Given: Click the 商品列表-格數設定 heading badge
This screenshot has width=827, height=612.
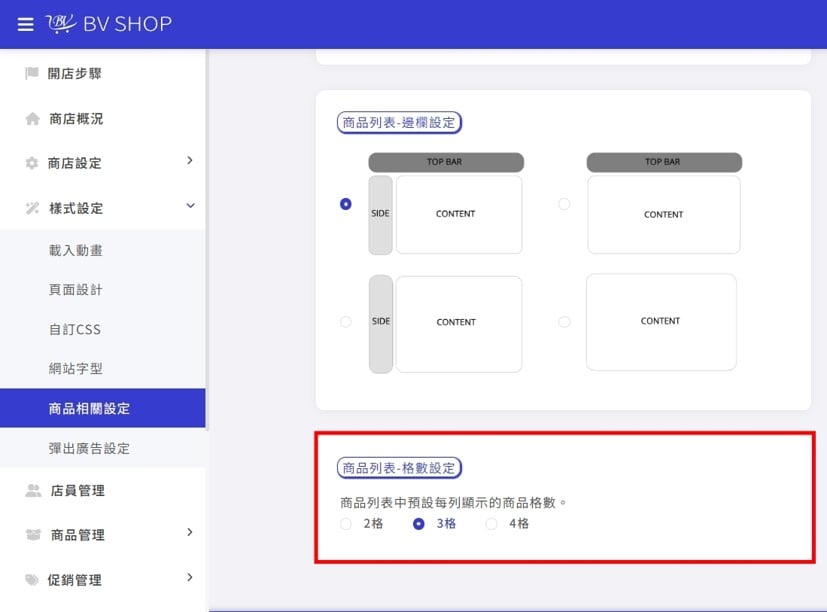Looking at the screenshot, I should coord(399,468).
